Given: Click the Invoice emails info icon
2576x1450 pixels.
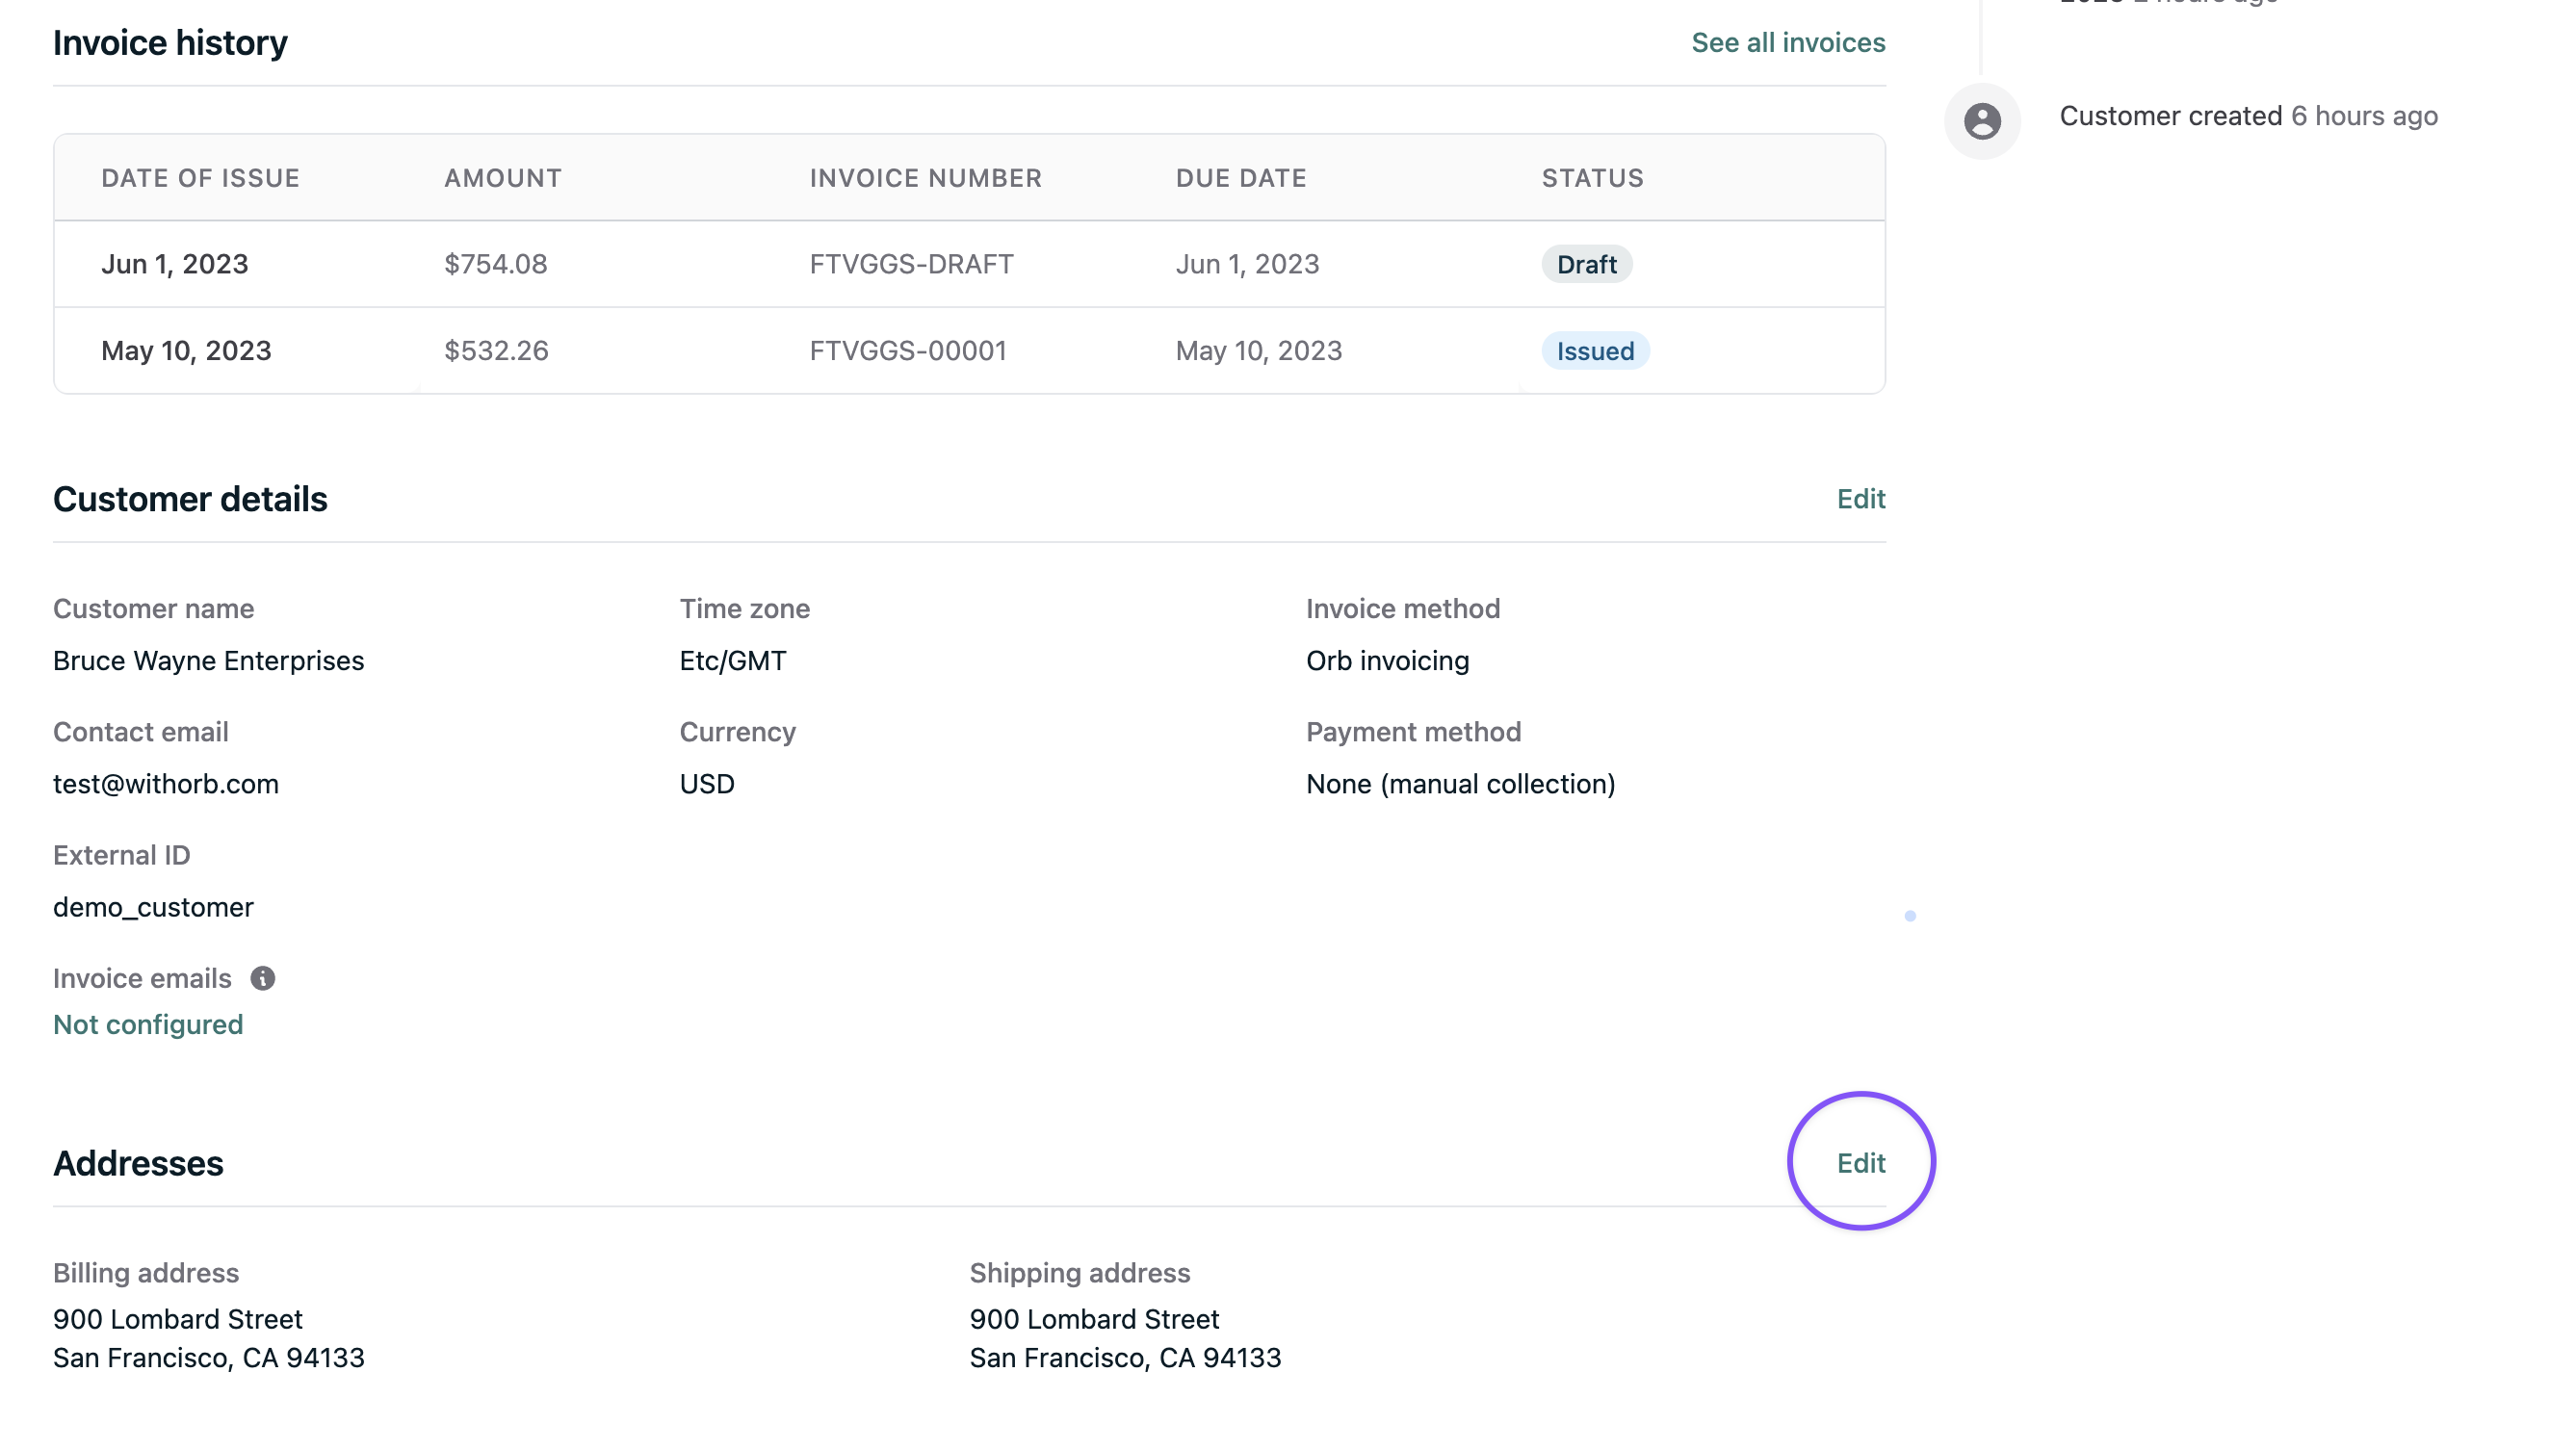Looking at the screenshot, I should tap(263, 978).
